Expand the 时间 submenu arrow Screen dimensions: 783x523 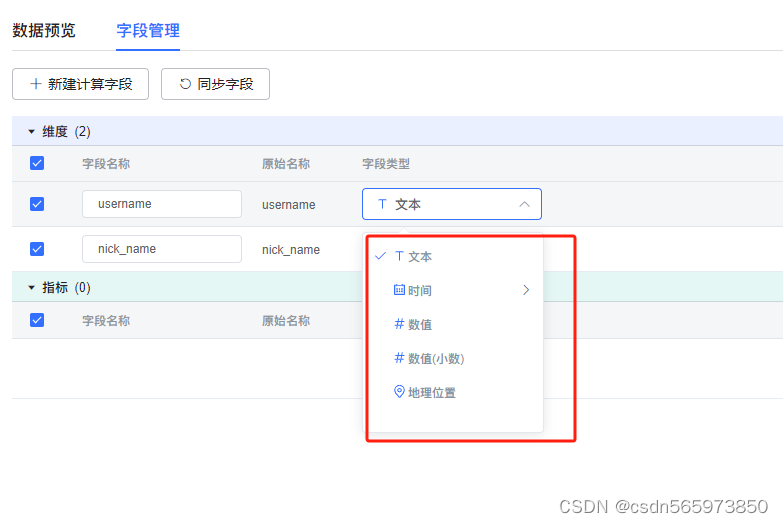(526, 290)
